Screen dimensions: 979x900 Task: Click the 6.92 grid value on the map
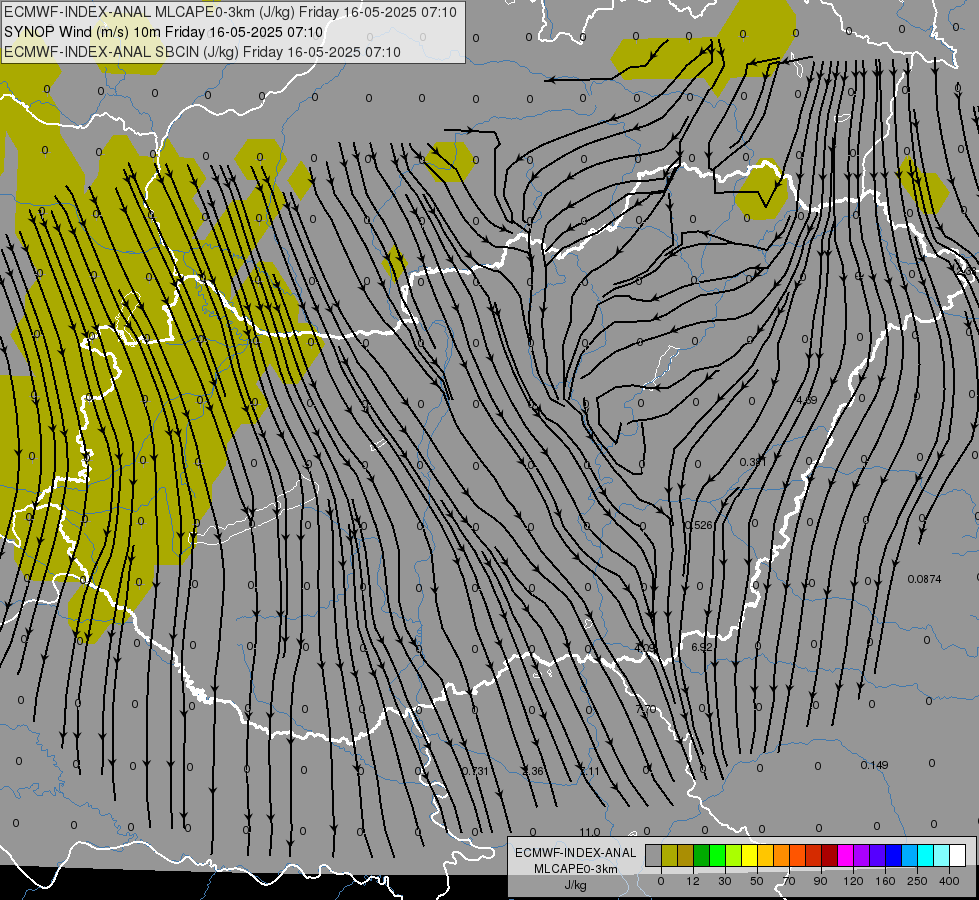[x=702, y=647]
